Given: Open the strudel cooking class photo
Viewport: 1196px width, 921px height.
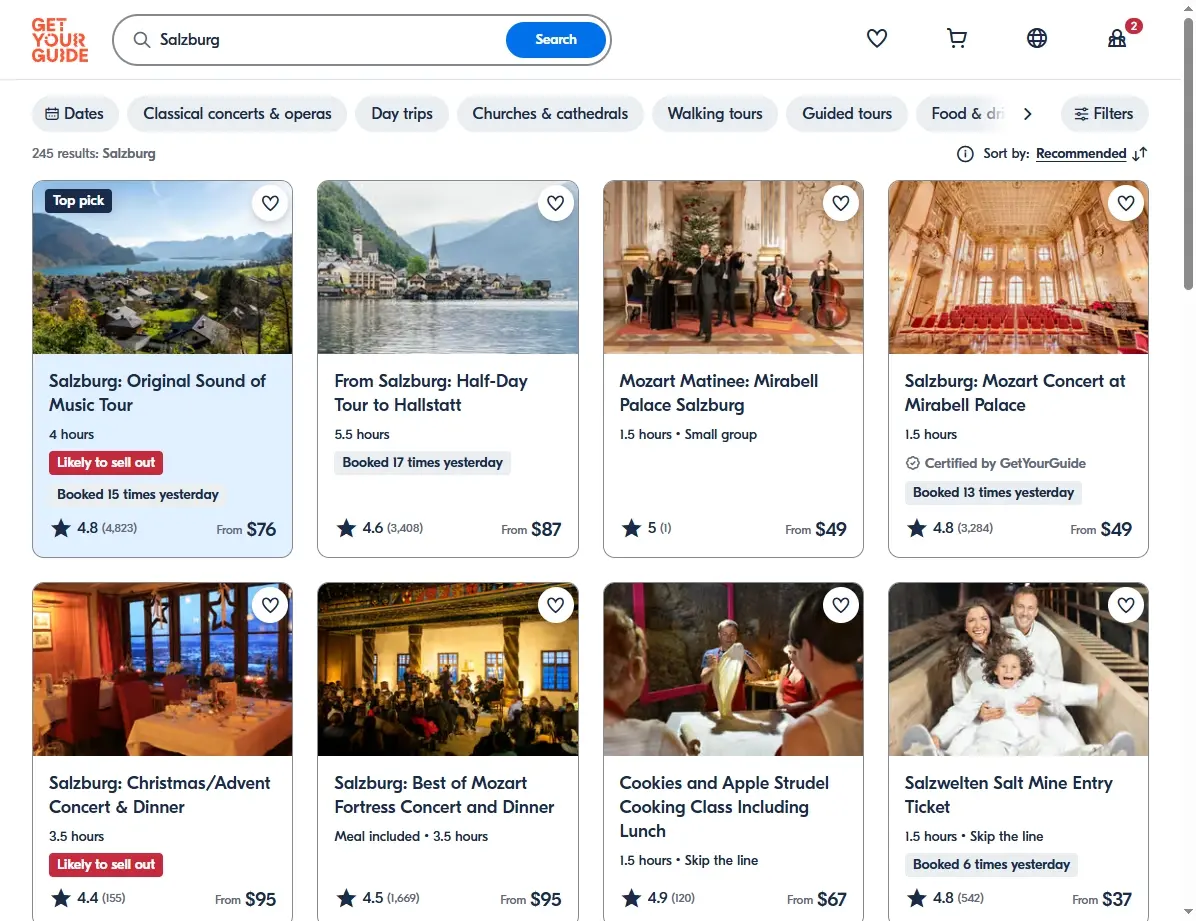Looking at the screenshot, I should coord(733,669).
